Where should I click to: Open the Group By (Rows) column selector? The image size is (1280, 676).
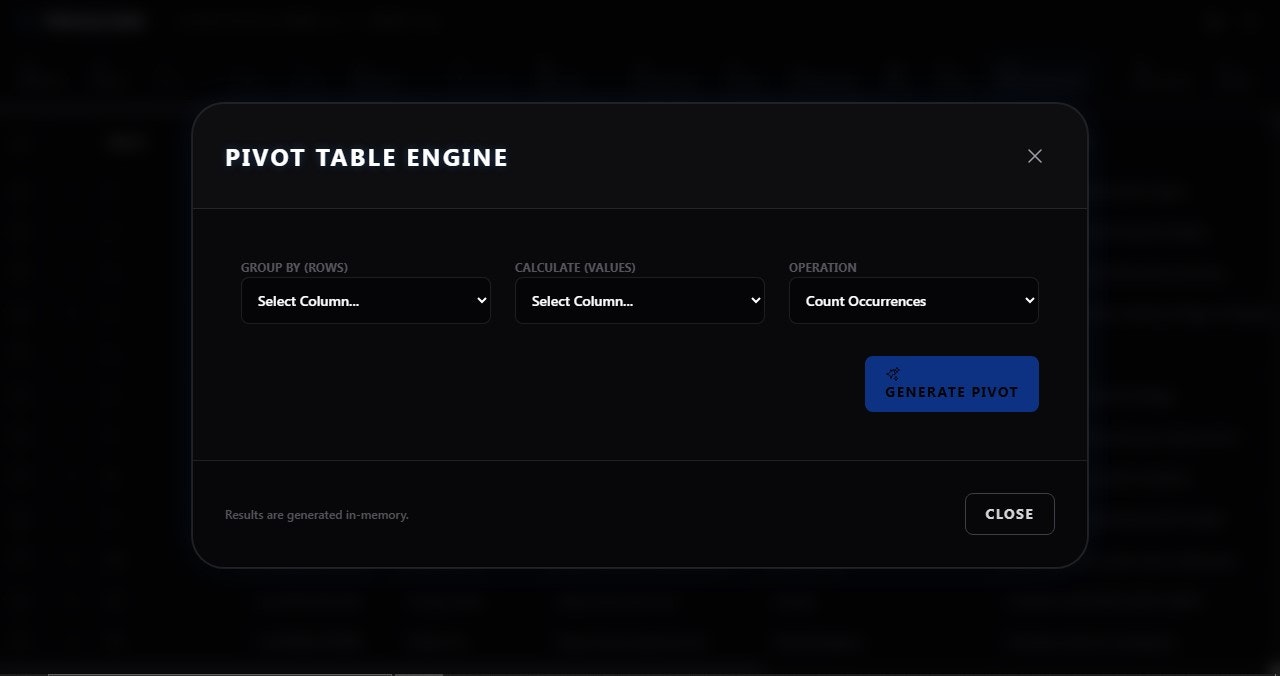click(365, 300)
